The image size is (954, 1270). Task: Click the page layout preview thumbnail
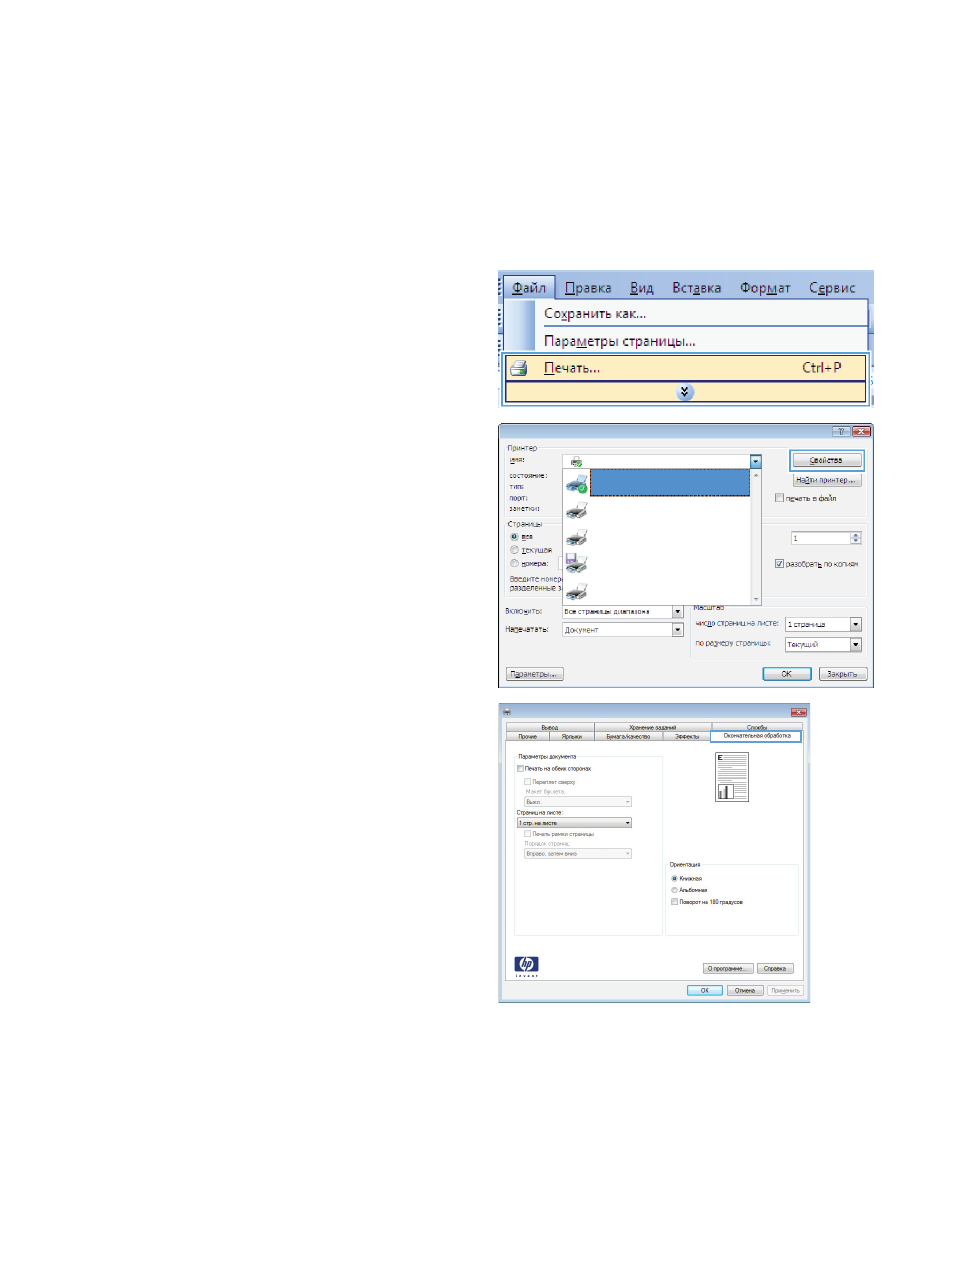(732, 777)
